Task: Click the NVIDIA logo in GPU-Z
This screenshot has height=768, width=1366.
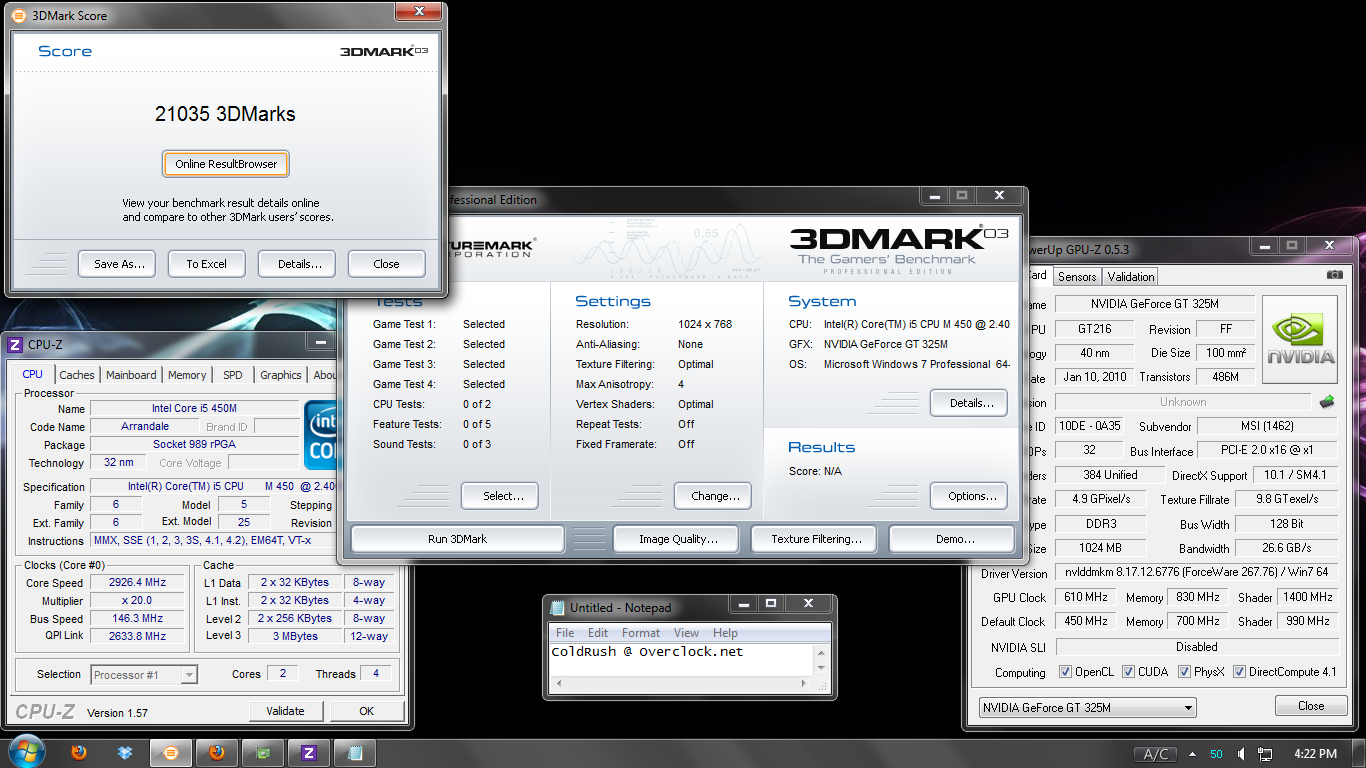Action: (1300, 339)
